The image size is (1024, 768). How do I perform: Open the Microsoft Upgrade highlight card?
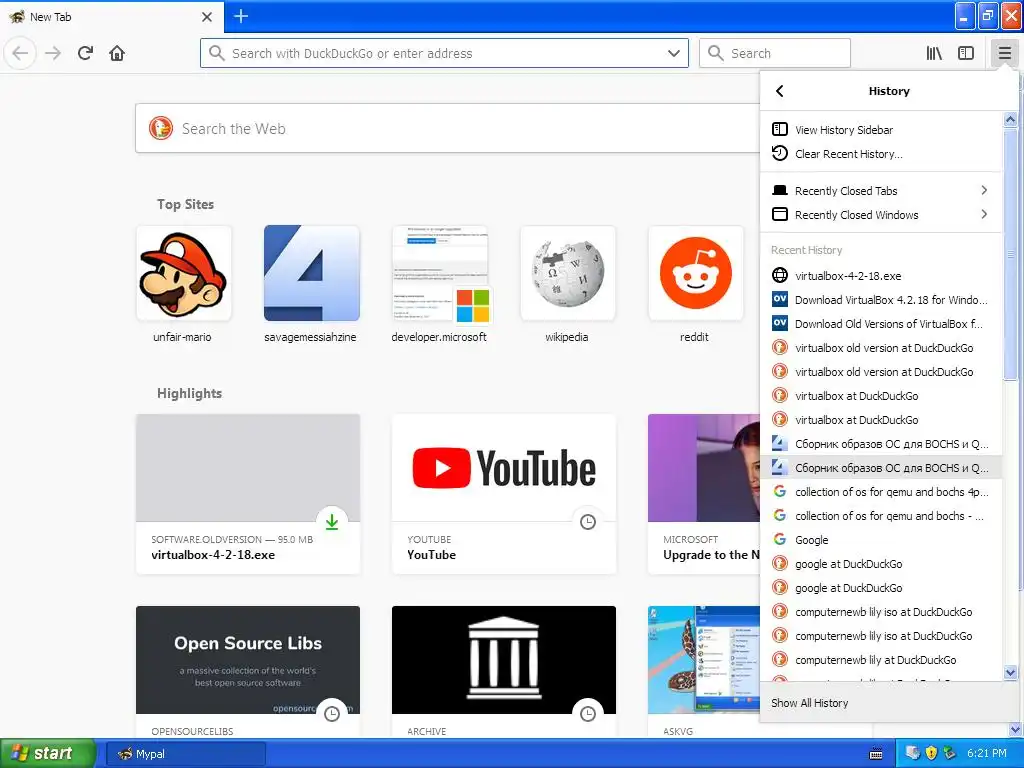[704, 494]
